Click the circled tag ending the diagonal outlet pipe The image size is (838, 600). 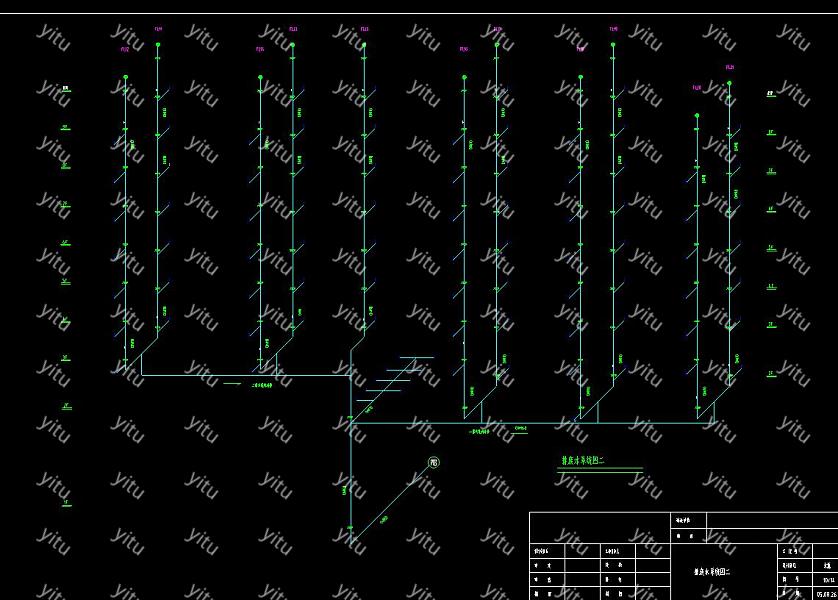434,463
